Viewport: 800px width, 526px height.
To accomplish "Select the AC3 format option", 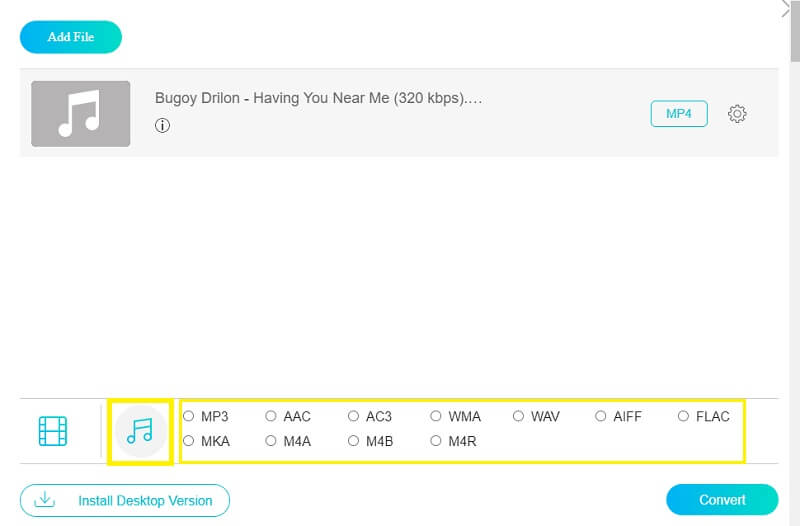I will [x=354, y=416].
